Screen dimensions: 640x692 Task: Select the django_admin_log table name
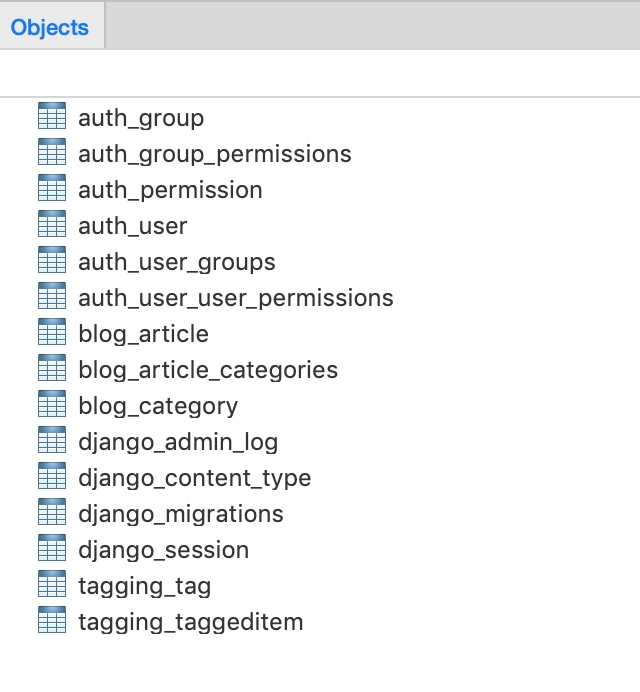[178, 442]
